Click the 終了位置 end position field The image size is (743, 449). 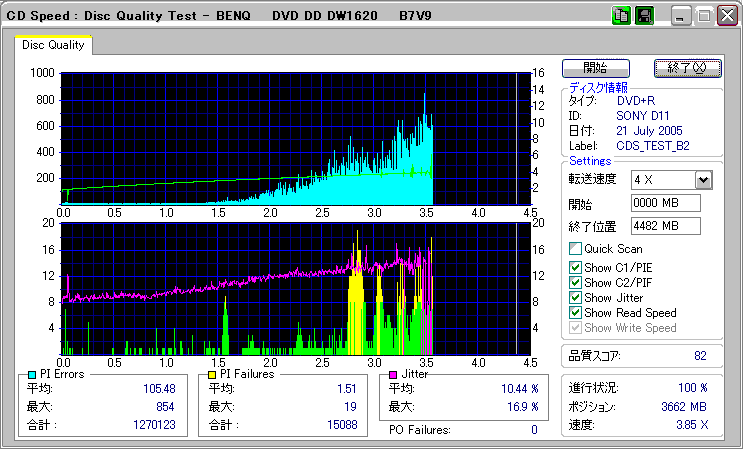tap(665, 226)
